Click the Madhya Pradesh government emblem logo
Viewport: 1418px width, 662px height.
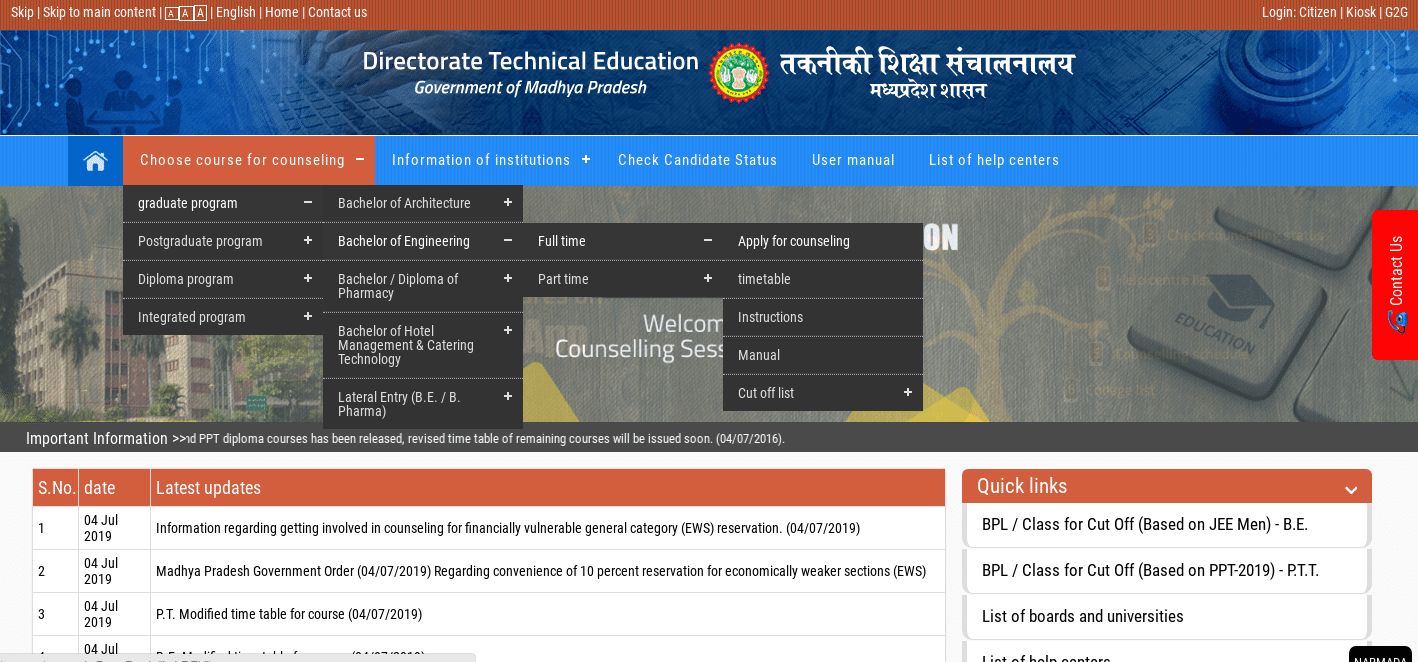pos(739,72)
